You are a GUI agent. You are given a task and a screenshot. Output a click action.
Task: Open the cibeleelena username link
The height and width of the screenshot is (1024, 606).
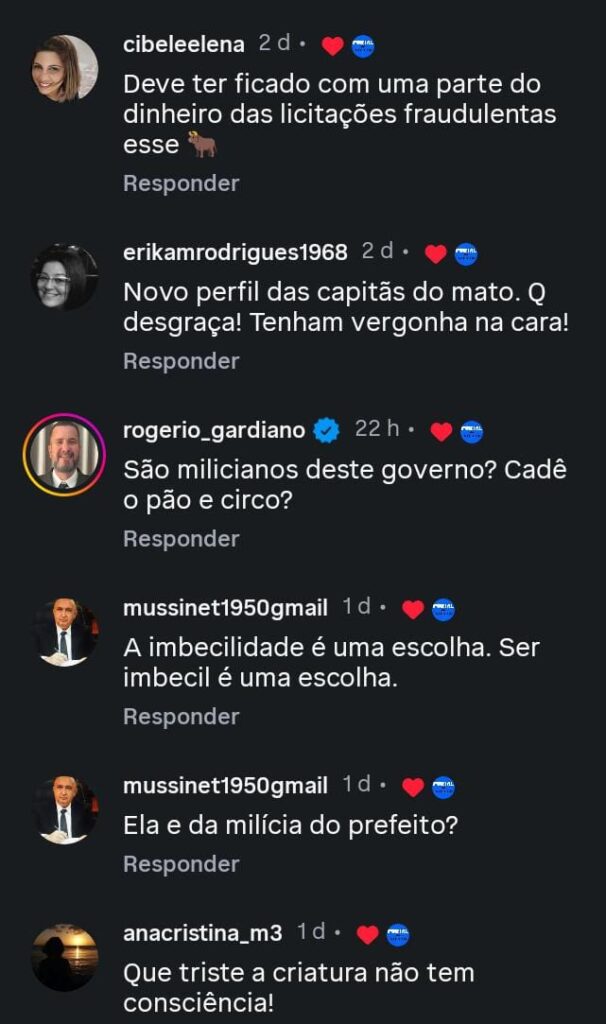pyautogui.click(x=184, y=44)
